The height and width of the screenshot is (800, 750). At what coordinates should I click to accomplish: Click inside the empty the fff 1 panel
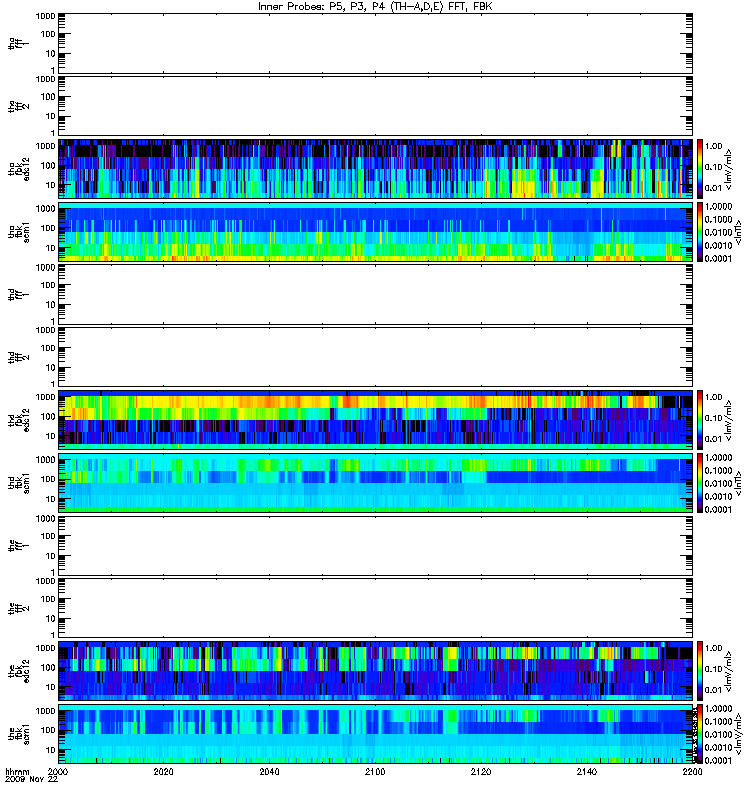[376, 545]
